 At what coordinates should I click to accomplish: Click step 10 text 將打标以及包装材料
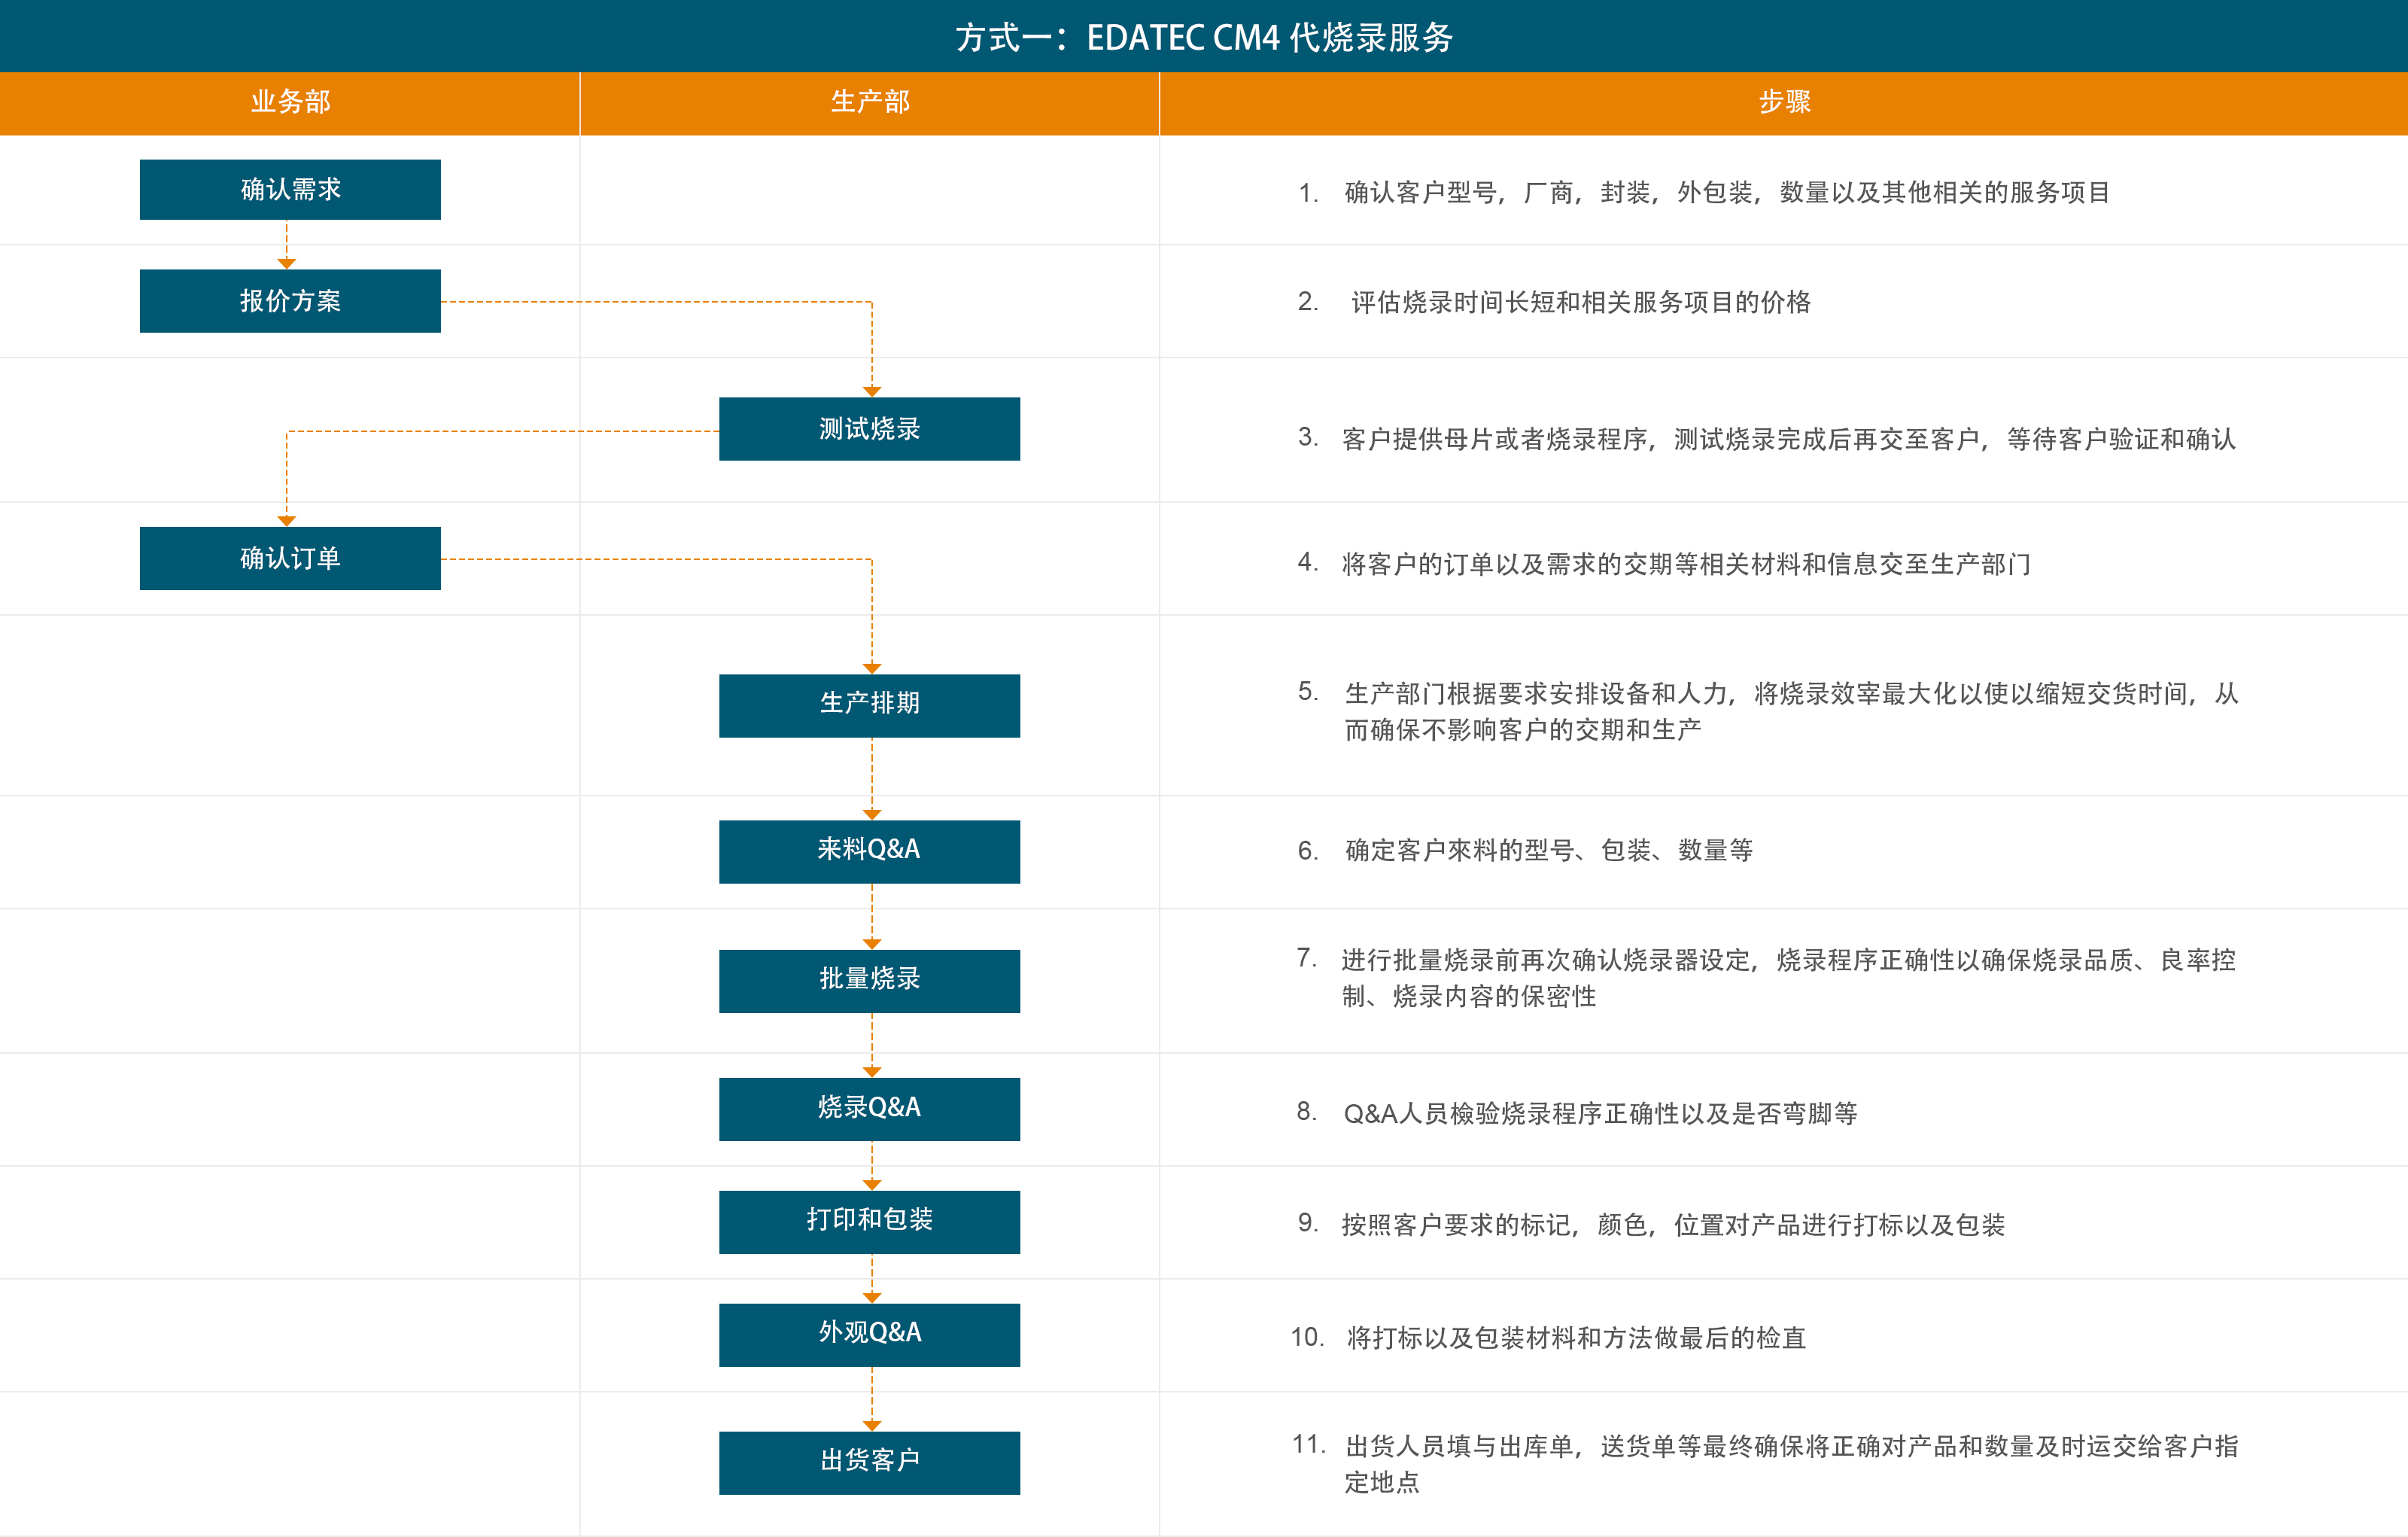[1576, 1338]
